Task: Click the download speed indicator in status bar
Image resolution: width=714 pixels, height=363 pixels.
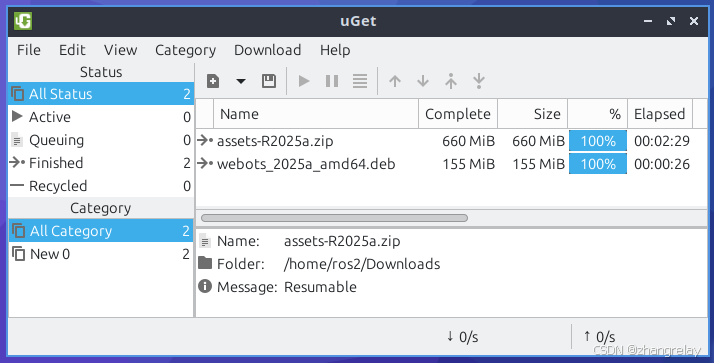Action: pyautogui.click(x=462, y=337)
